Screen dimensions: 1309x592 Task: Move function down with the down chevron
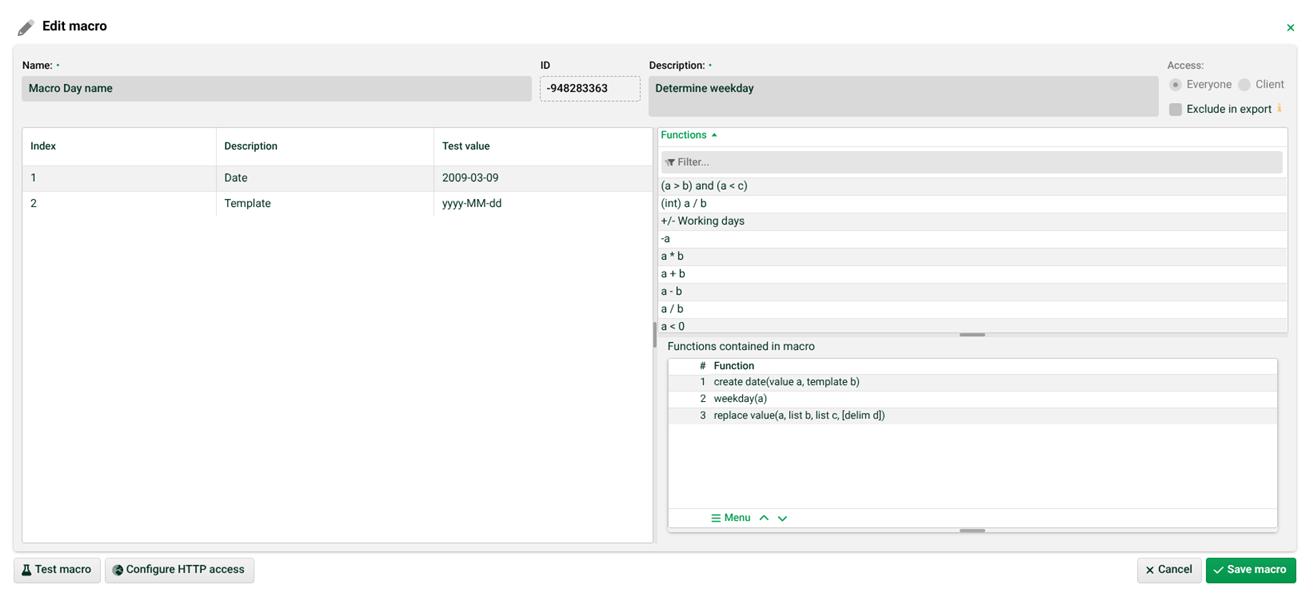[782, 518]
